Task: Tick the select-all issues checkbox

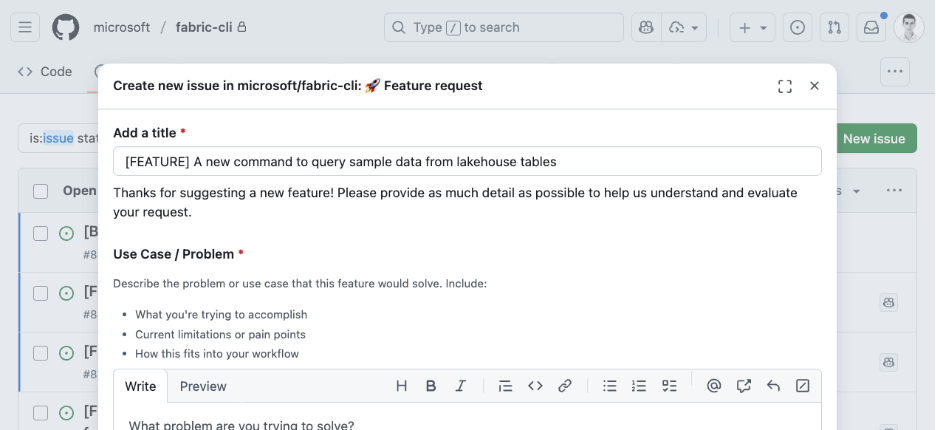Action: click(41, 191)
